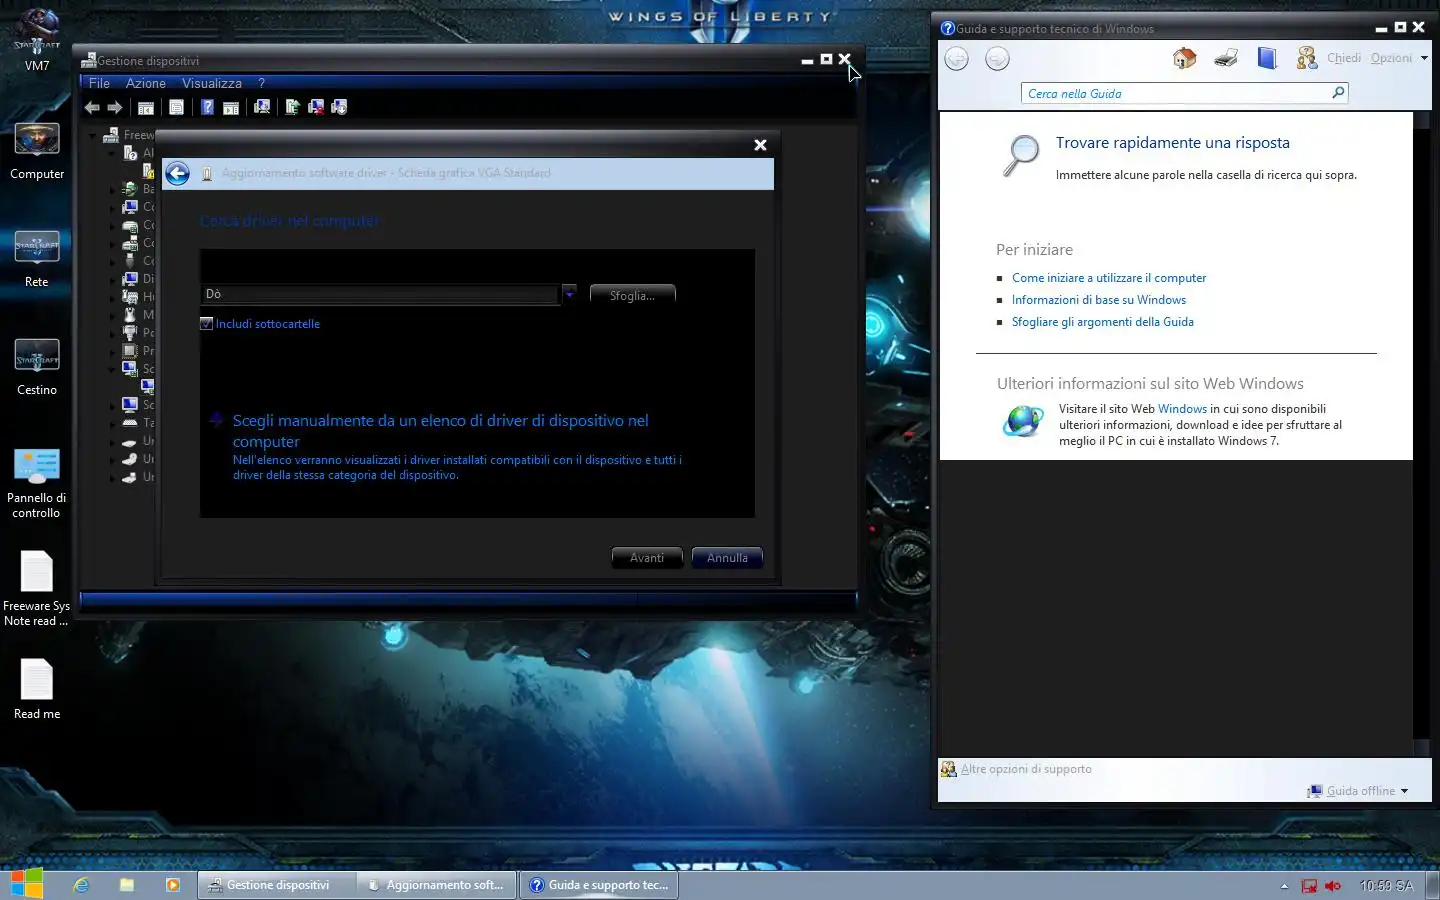
Task: Select Computer desktop icon
Action: [37, 150]
